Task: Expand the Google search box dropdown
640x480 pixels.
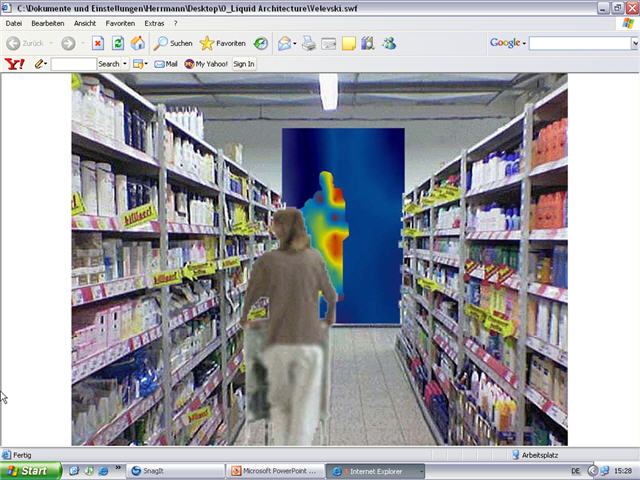Action: (x=635, y=43)
